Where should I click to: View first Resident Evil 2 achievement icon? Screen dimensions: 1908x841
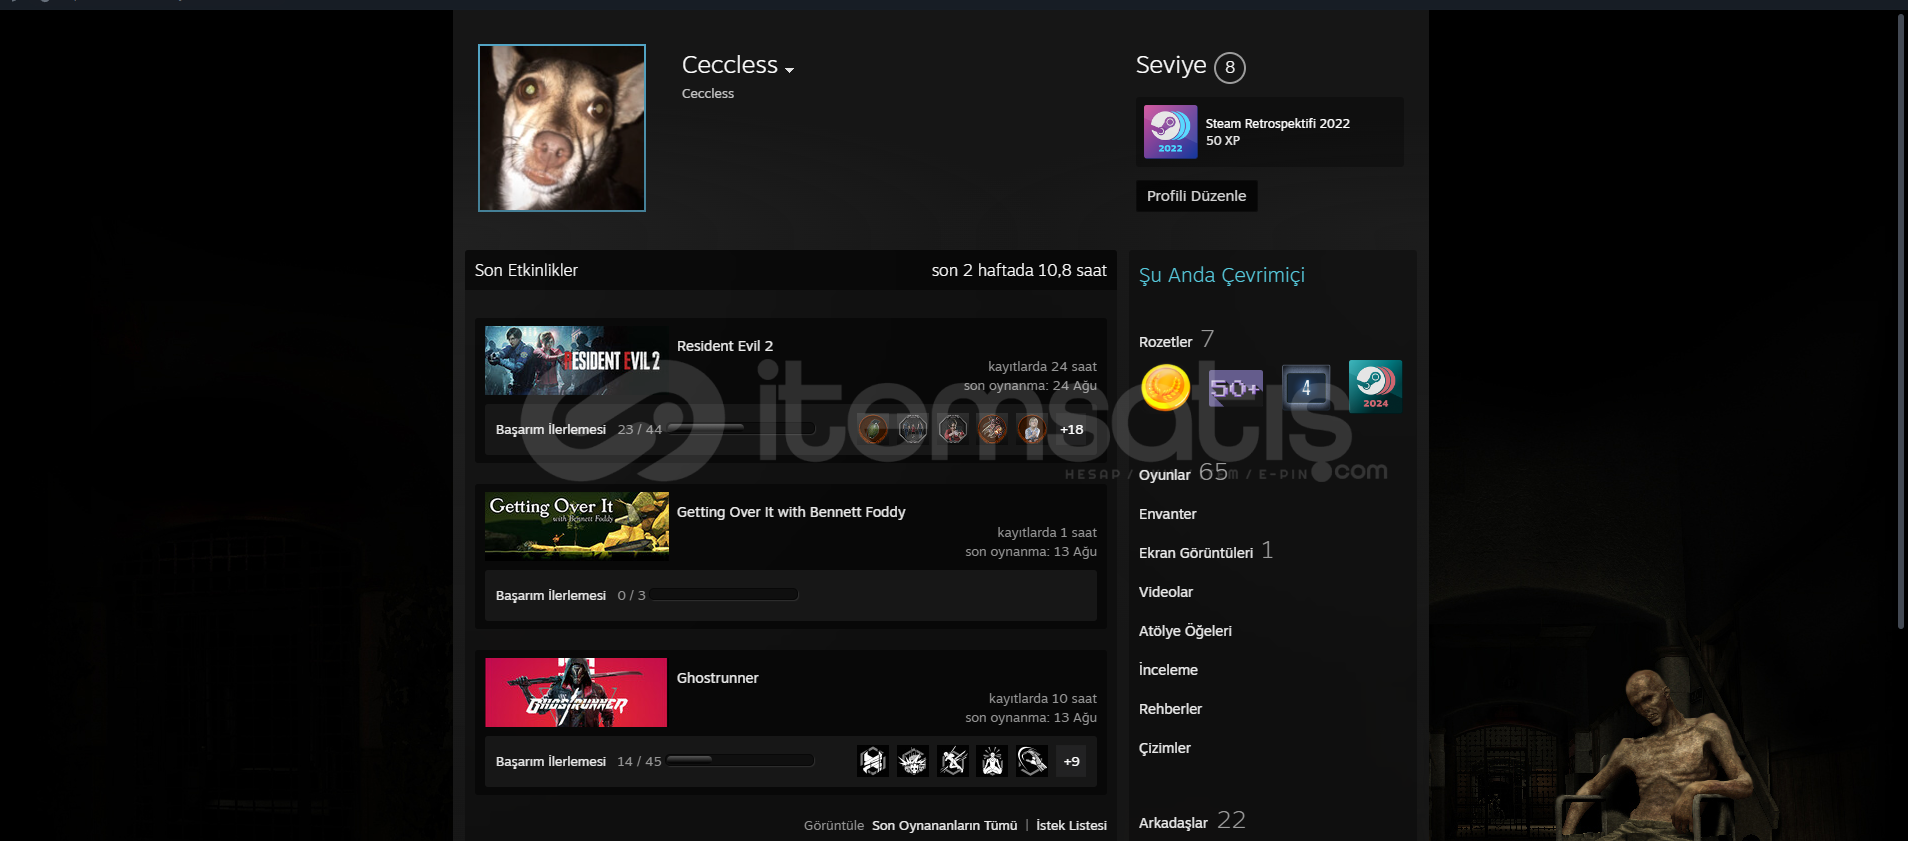coord(873,429)
